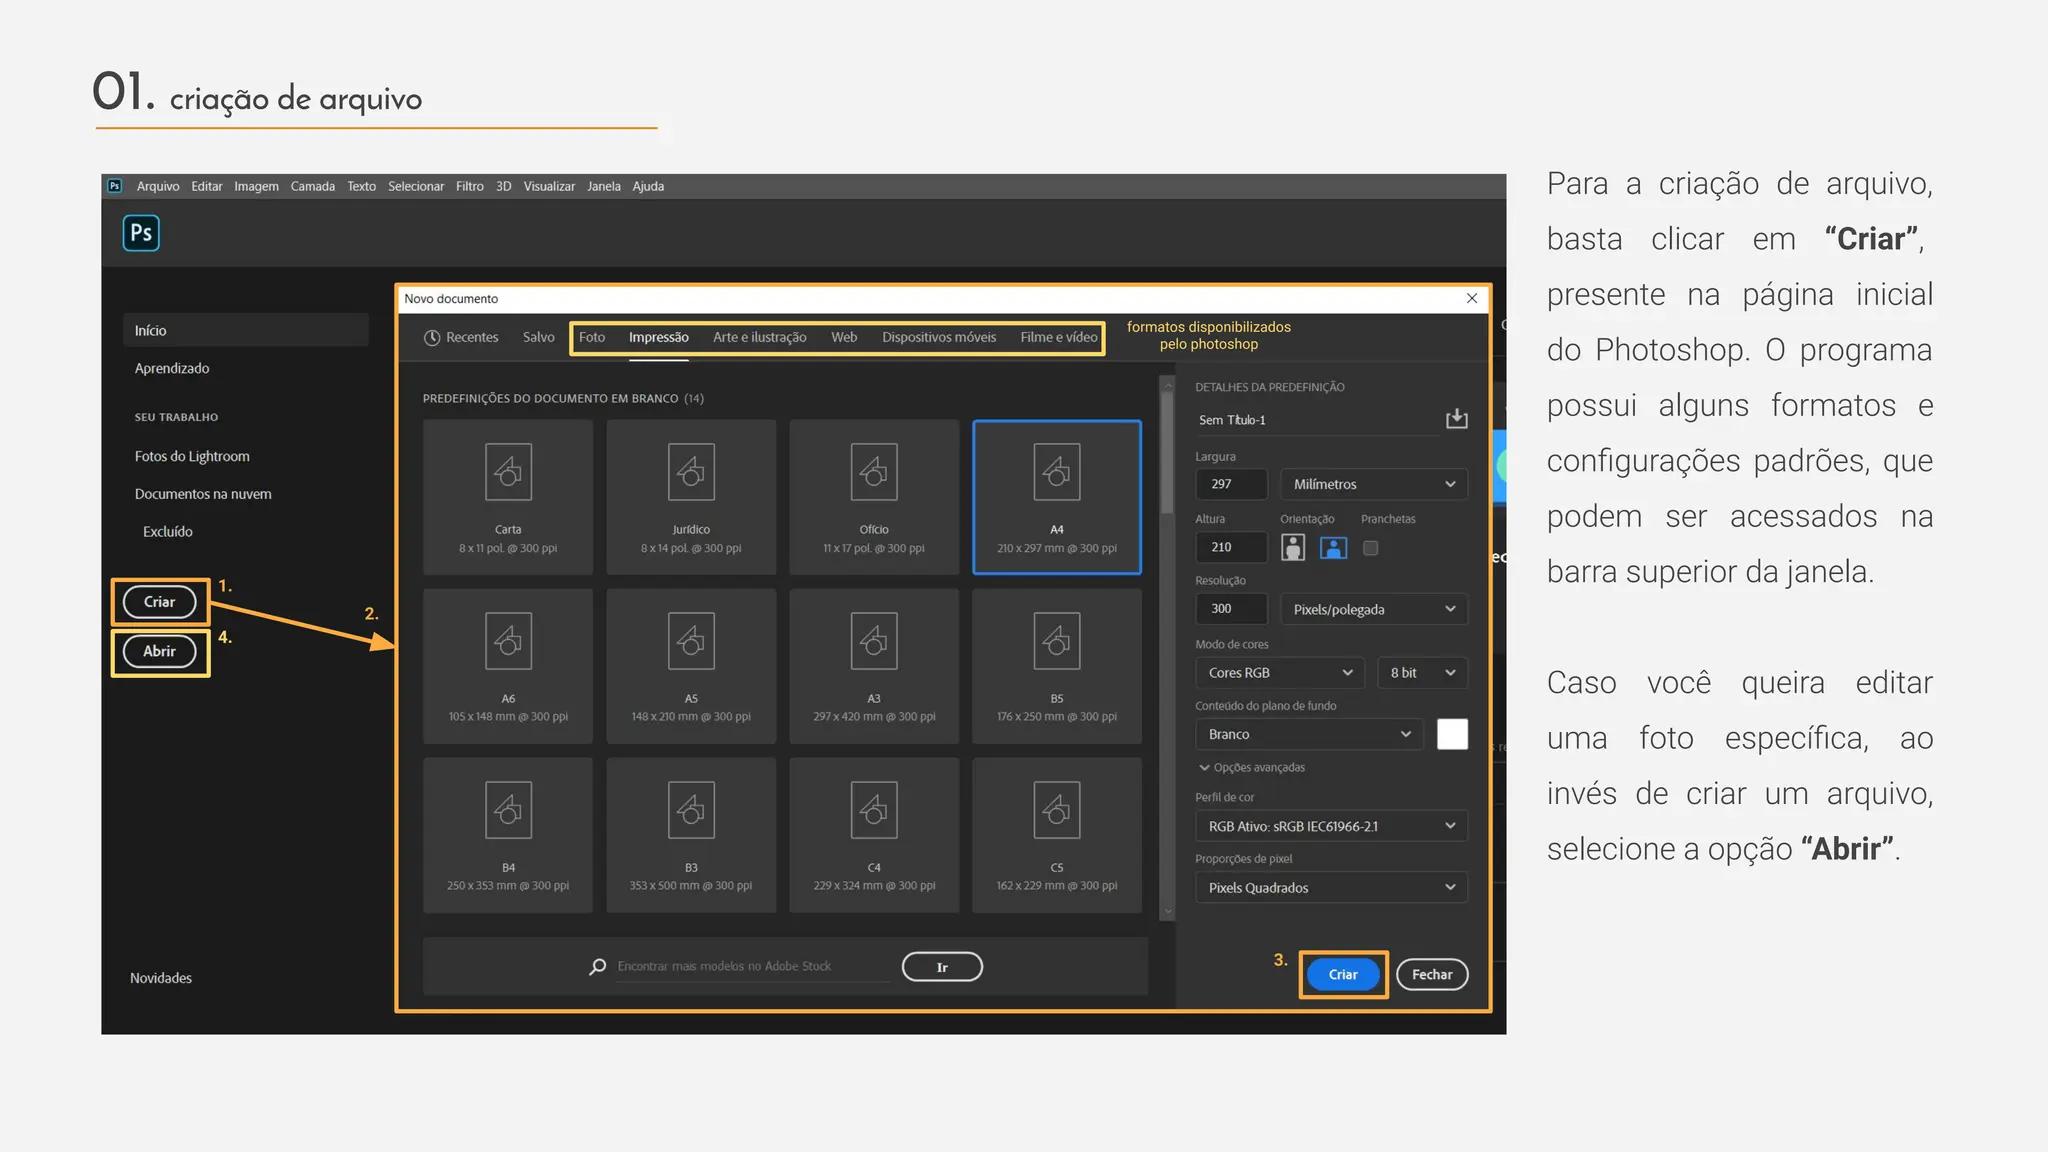Open the RGB Ativo color profile dropdown
This screenshot has height=1152, width=2048.
tap(1332, 826)
